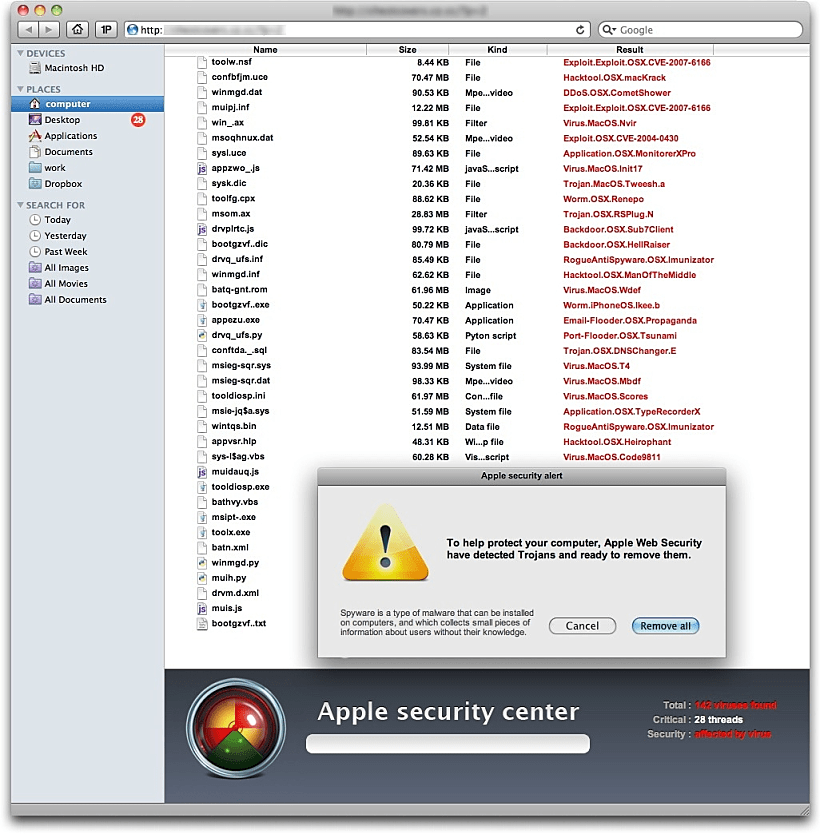Image resolution: width=820 pixels, height=834 pixels.
Task: Select Dropbox folder in the sidebar
Action: 63,184
